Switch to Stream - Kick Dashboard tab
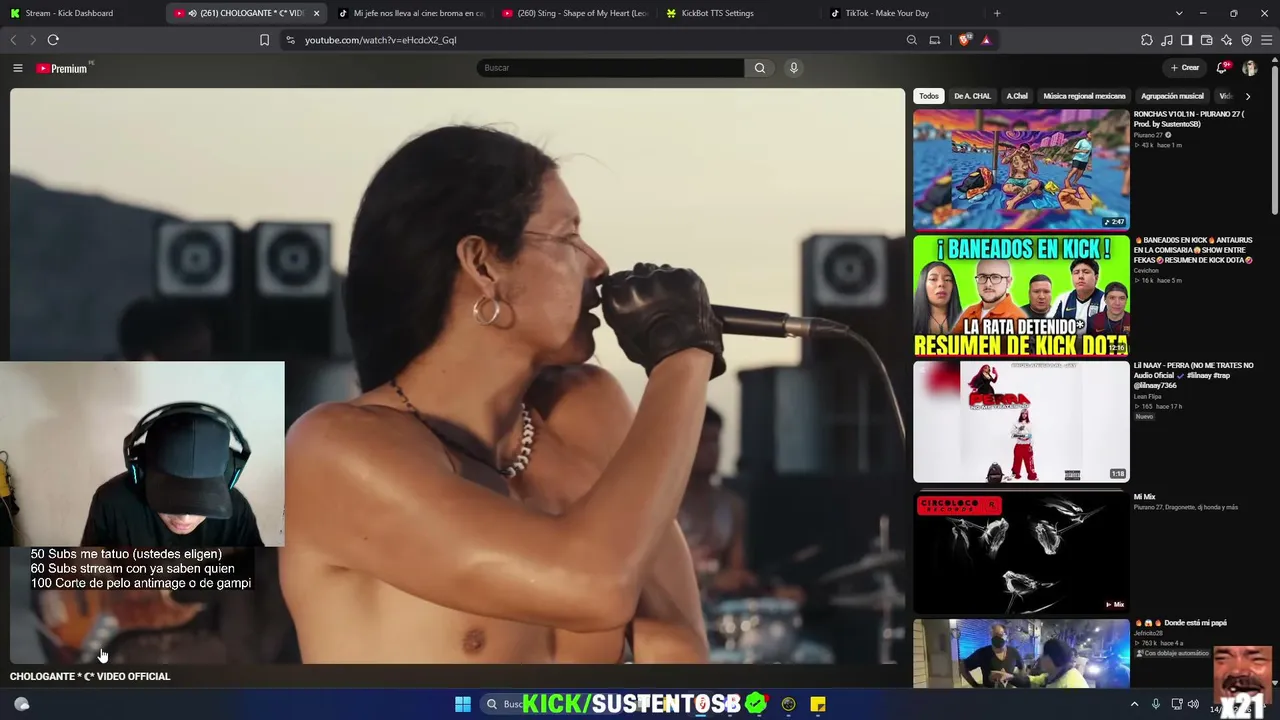1280x720 pixels. point(82,13)
